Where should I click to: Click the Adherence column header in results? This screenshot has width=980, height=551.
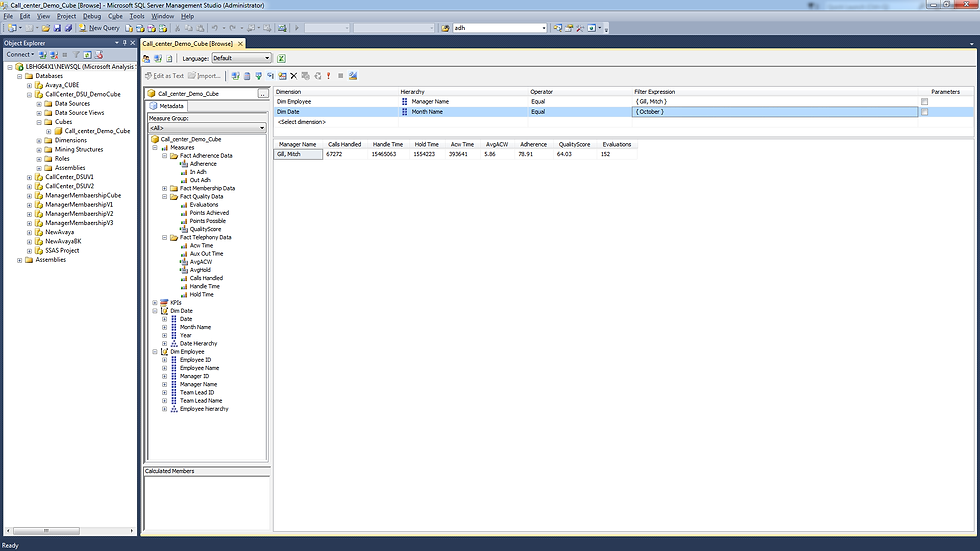(533, 144)
